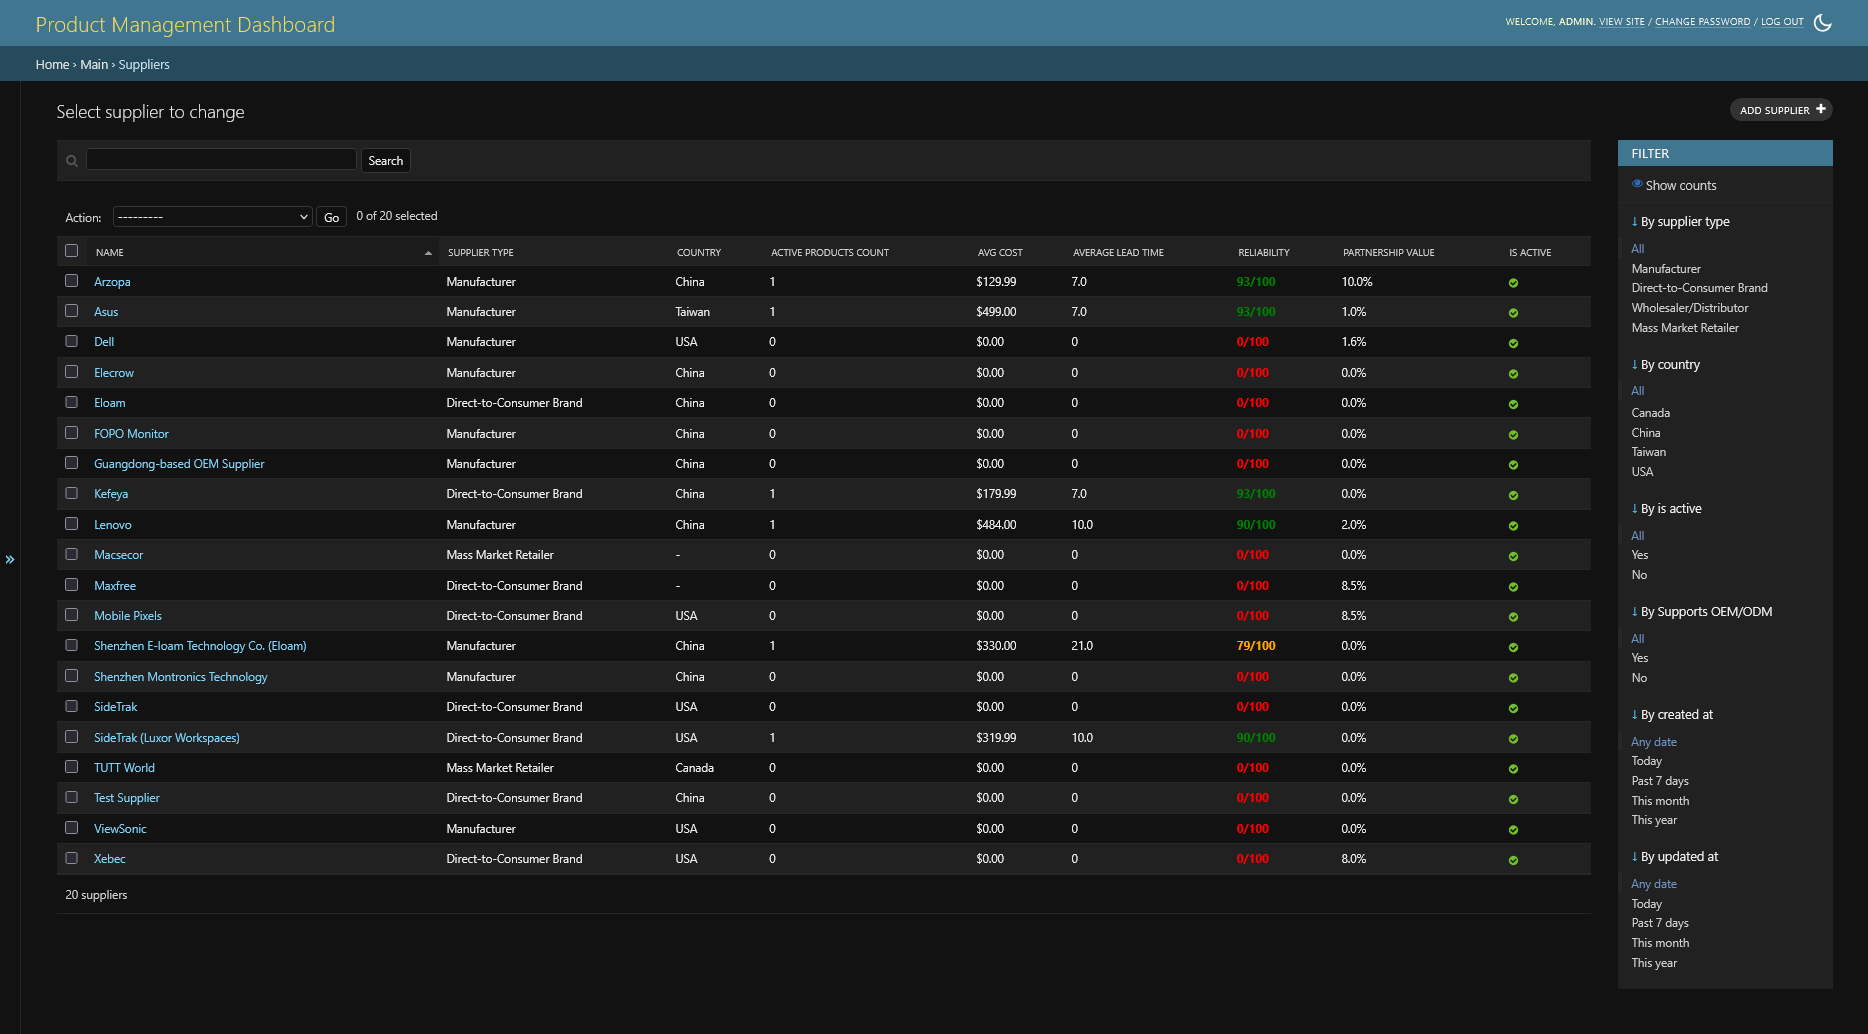Check the Lenovo row checkbox
The width and height of the screenshot is (1868, 1034).
[x=71, y=524]
